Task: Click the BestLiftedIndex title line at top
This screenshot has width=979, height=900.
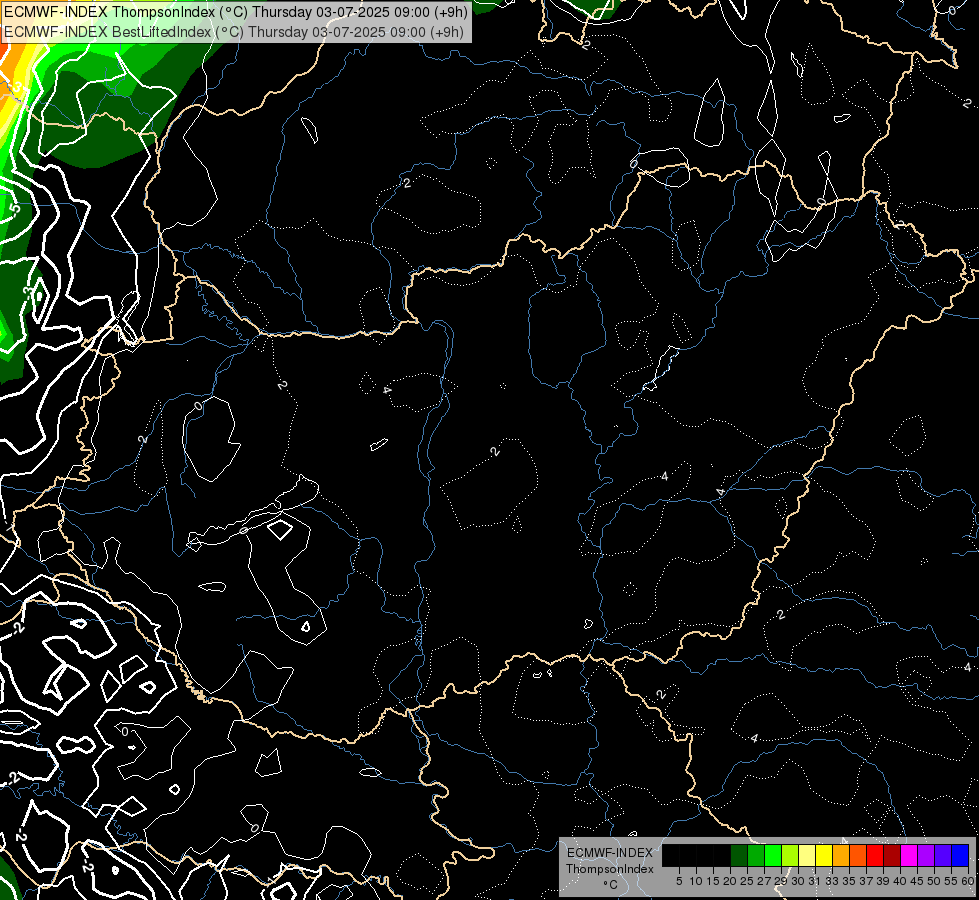Action: (x=234, y=31)
